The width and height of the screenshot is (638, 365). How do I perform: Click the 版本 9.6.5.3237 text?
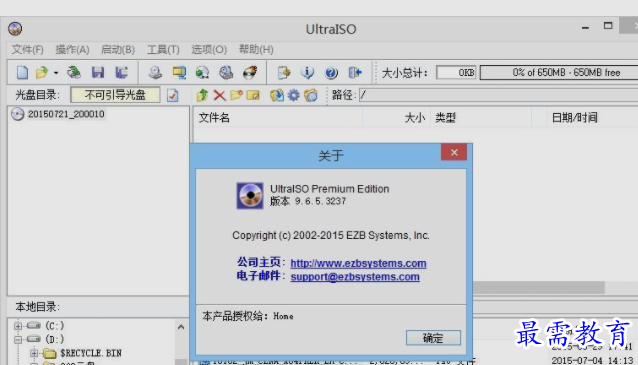[308, 201]
